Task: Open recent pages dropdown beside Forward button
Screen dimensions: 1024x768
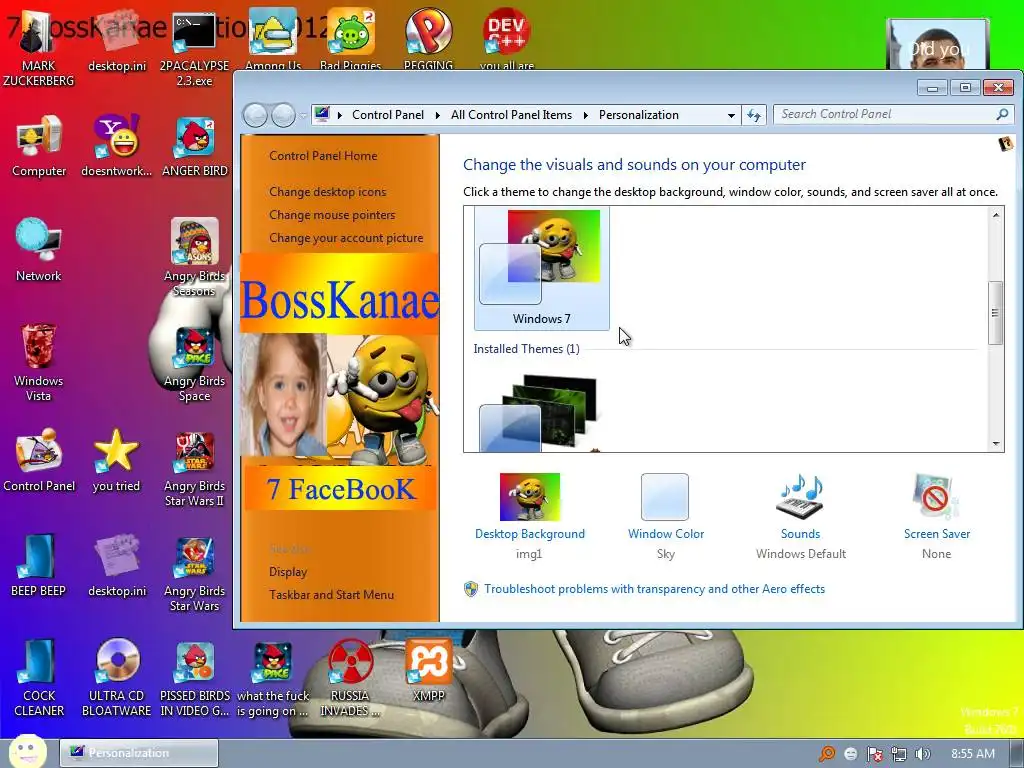Action: (303, 116)
